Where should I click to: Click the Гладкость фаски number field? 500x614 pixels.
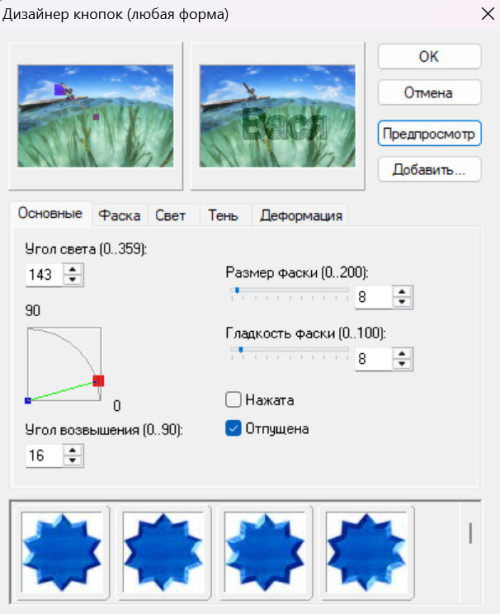point(374,358)
